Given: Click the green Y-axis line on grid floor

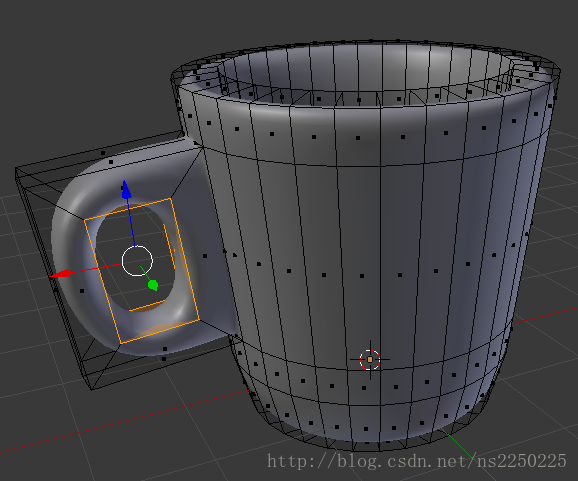Looking at the screenshot, I should [466, 452].
